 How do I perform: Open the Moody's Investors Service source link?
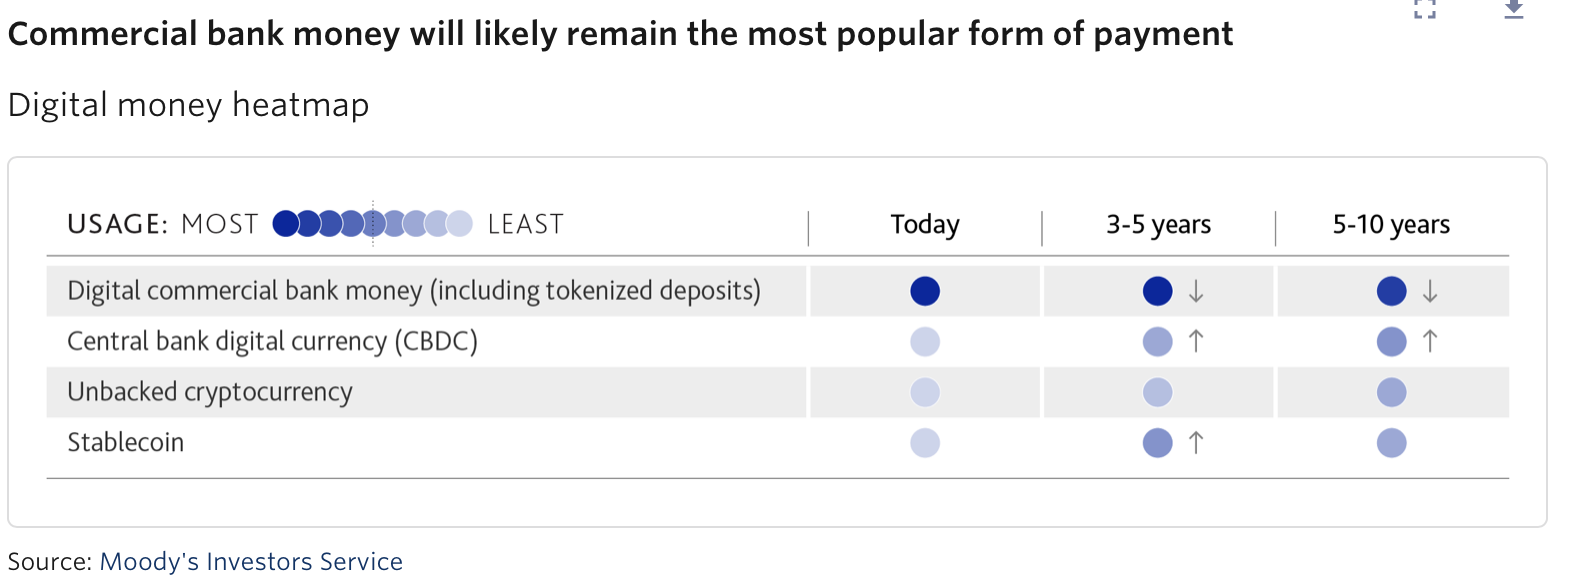(x=251, y=562)
